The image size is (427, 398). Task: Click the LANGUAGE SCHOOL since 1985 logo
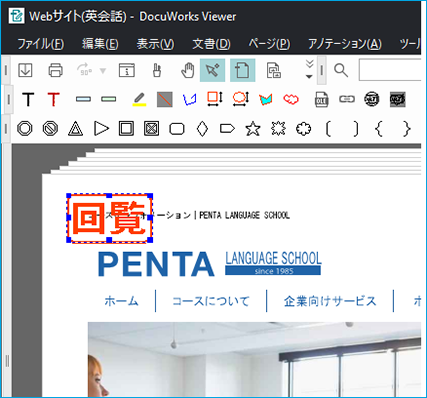point(273,263)
